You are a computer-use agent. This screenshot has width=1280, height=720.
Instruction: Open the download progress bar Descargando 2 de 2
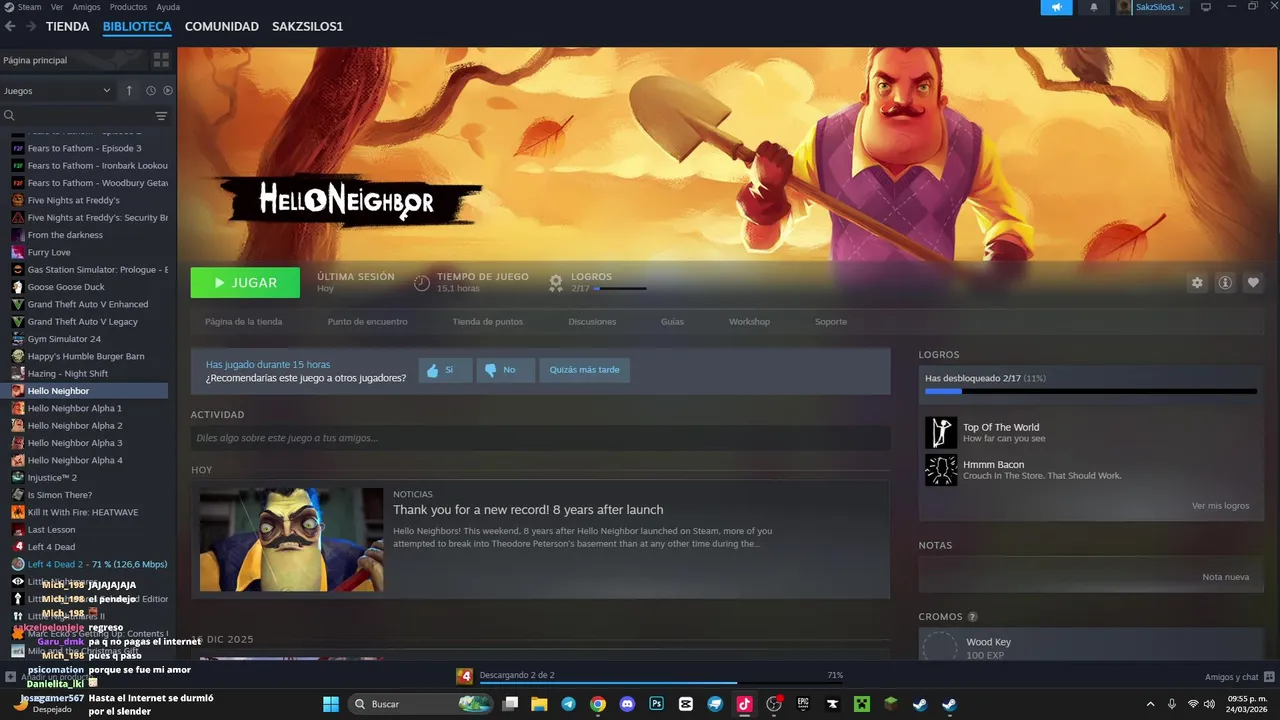point(660,684)
